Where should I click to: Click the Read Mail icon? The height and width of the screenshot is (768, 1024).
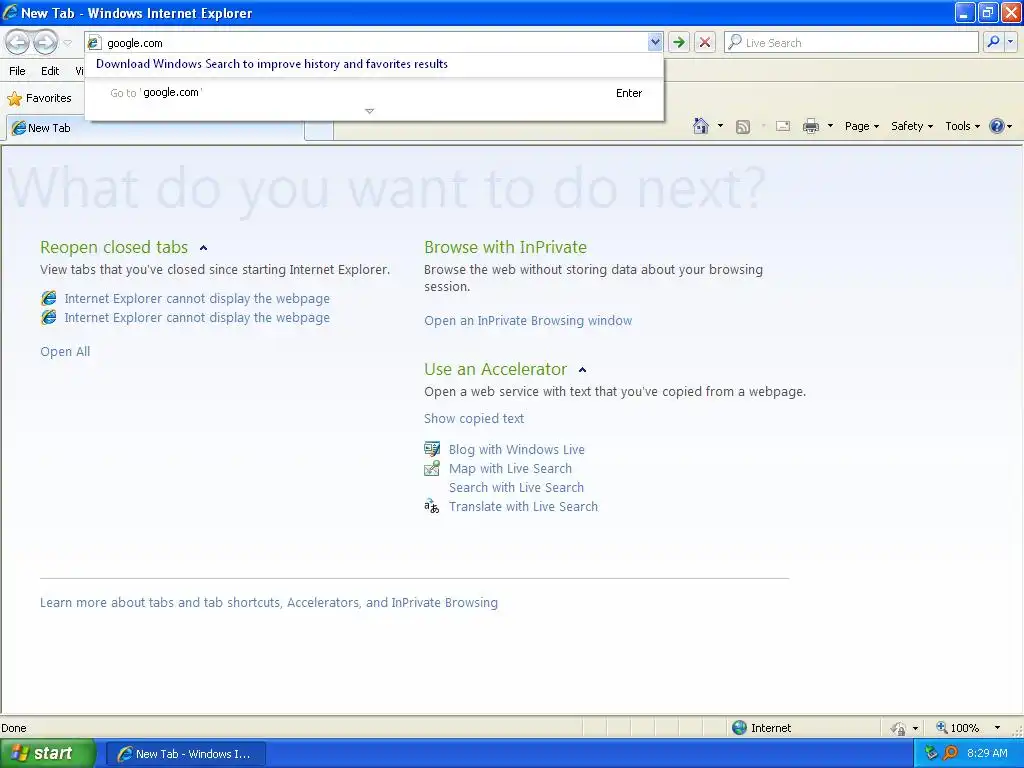[783, 126]
